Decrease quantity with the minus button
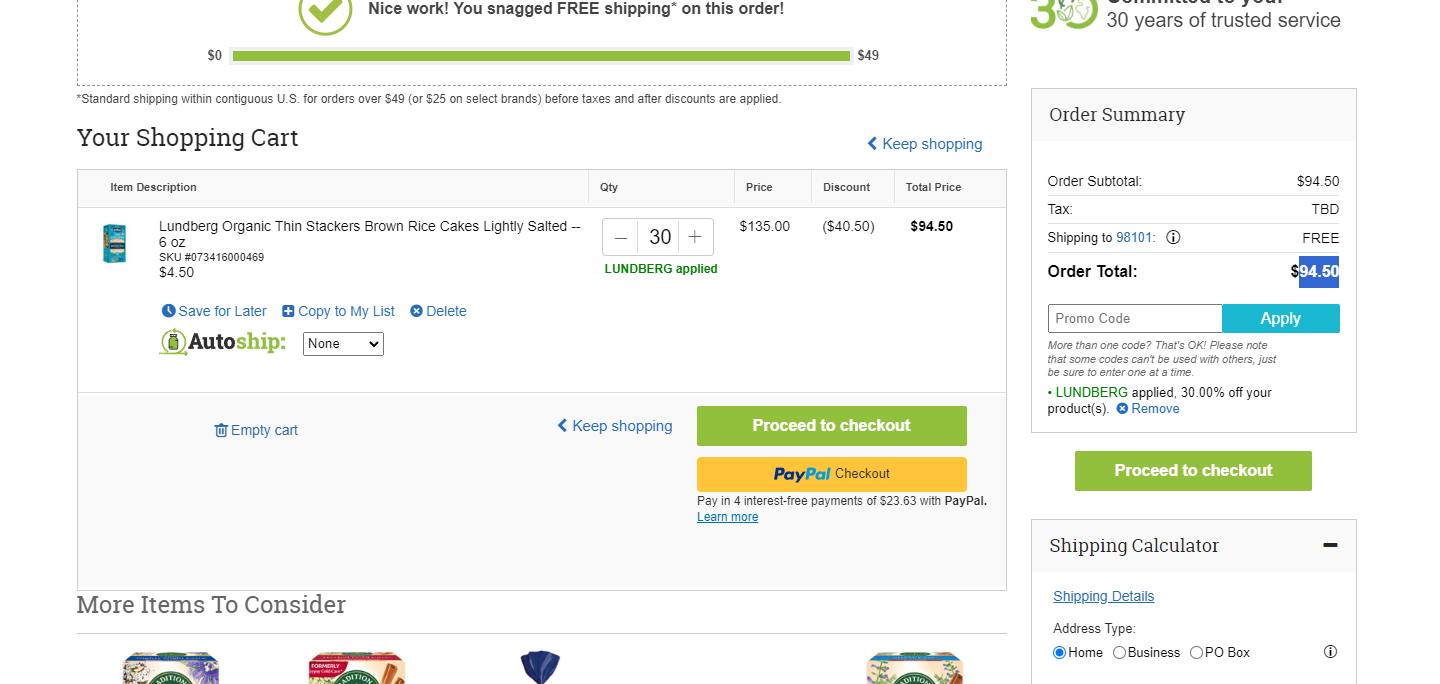This screenshot has width=1440, height=684. click(x=621, y=237)
